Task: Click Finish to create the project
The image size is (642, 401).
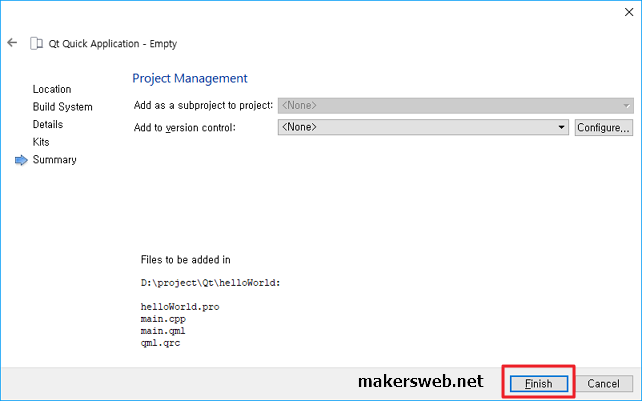Action: 538,383
